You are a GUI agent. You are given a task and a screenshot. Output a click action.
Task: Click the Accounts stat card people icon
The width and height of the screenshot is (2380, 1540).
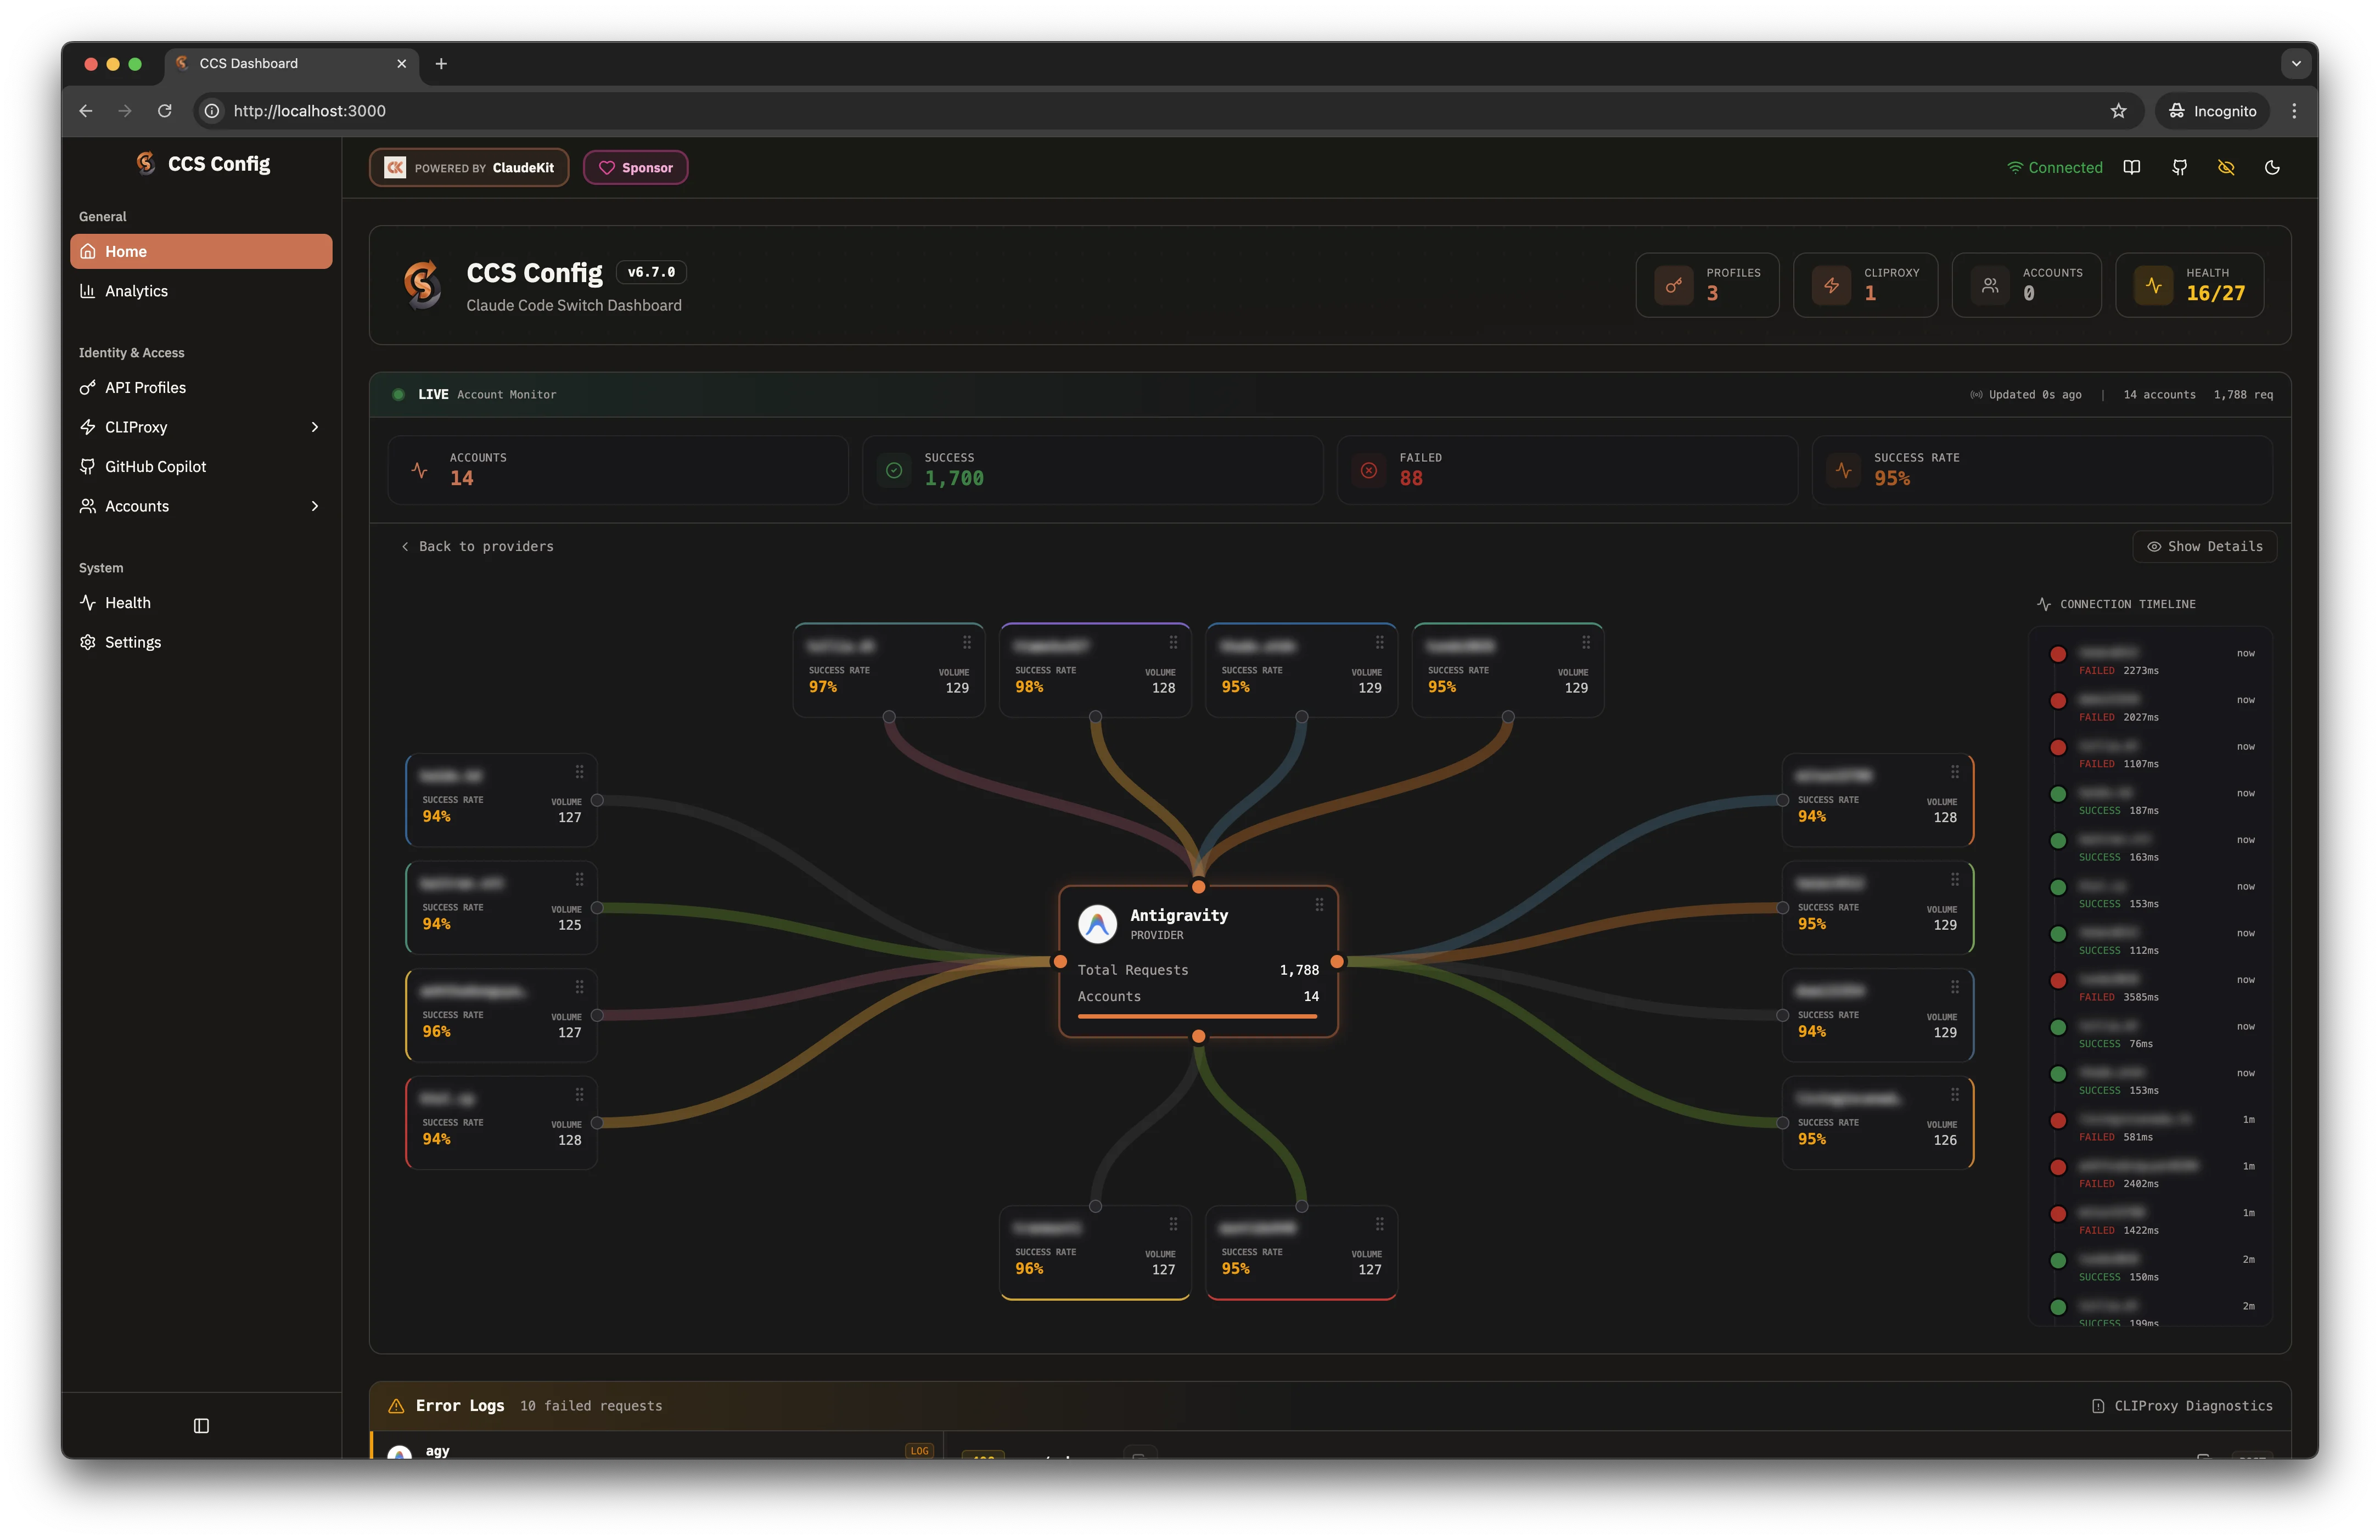pos(1990,285)
